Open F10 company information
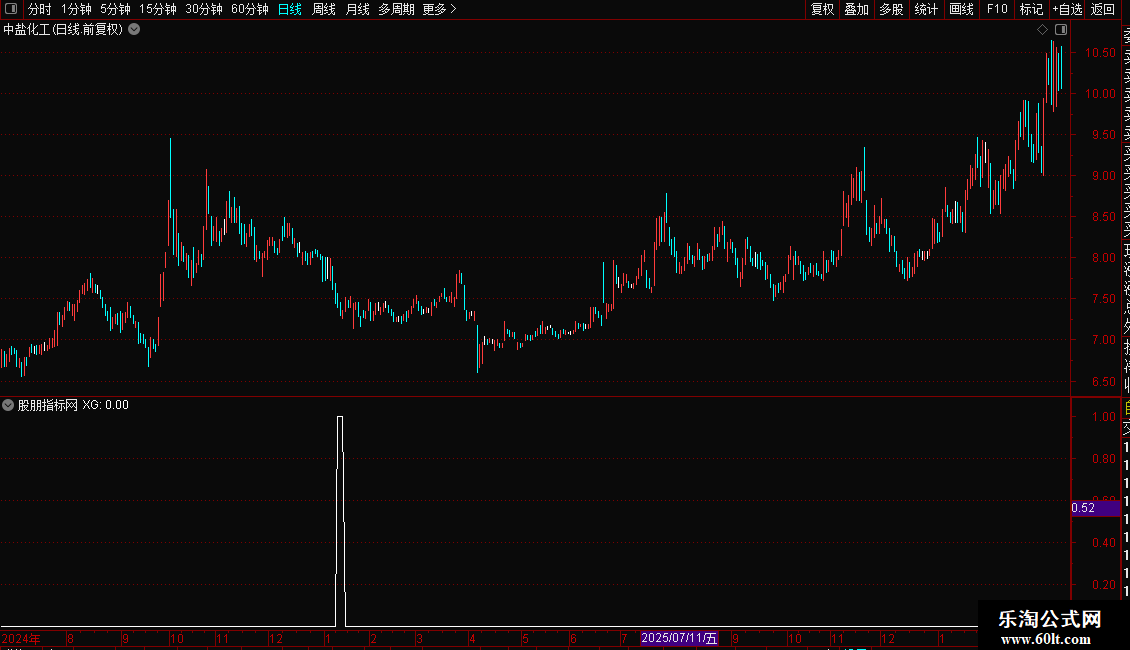 click(x=997, y=9)
